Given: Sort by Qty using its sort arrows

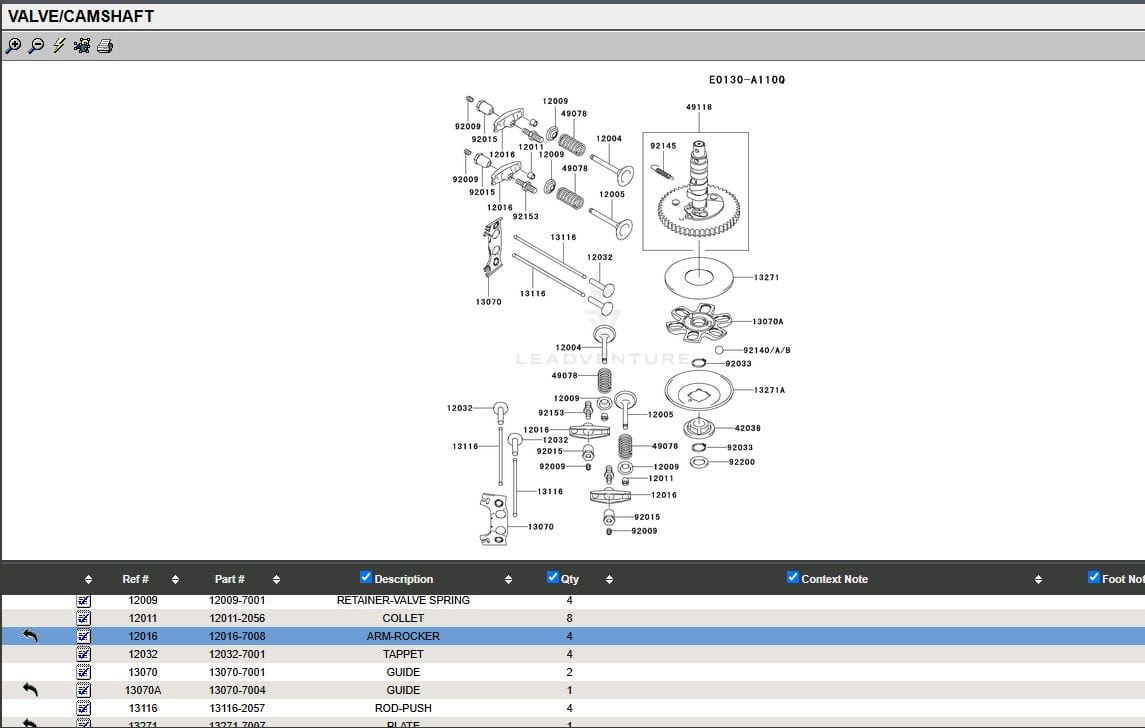Looking at the screenshot, I should tap(609, 579).
